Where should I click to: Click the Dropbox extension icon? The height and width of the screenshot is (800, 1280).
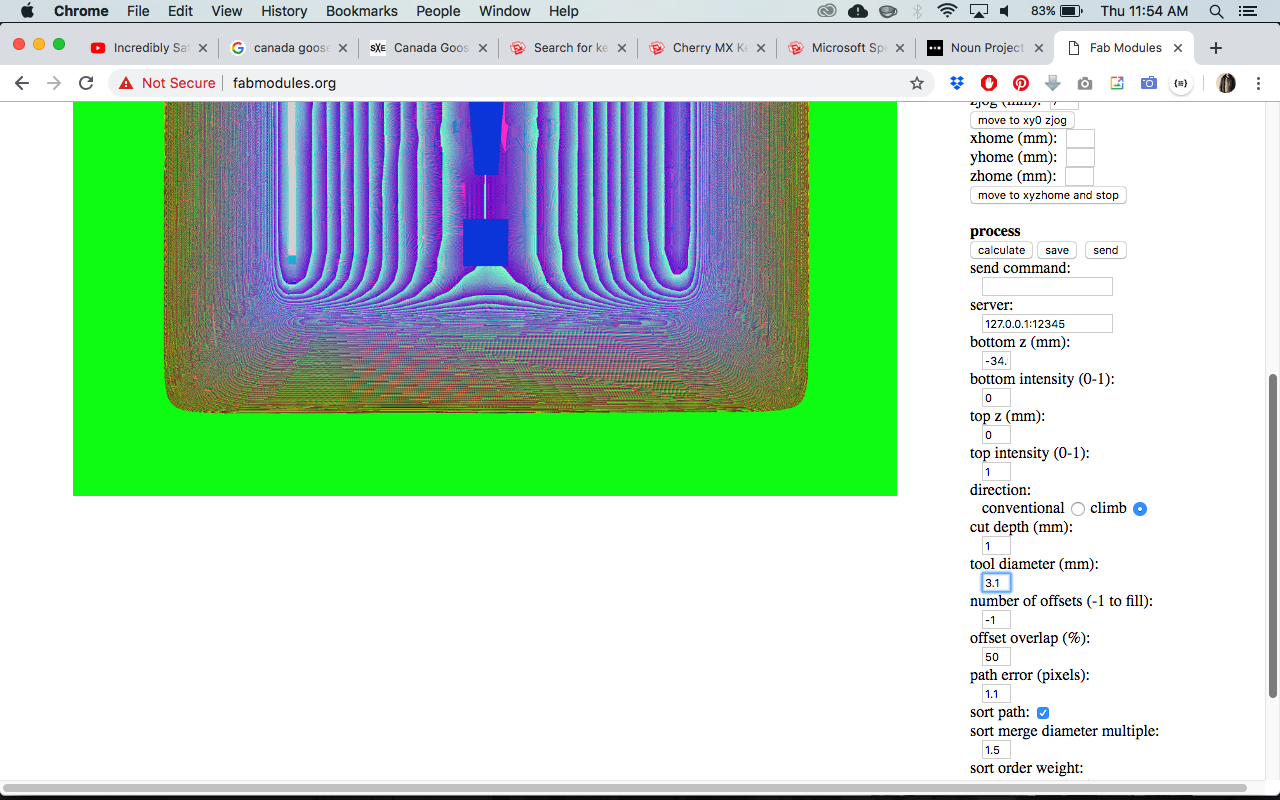point(957,83)
